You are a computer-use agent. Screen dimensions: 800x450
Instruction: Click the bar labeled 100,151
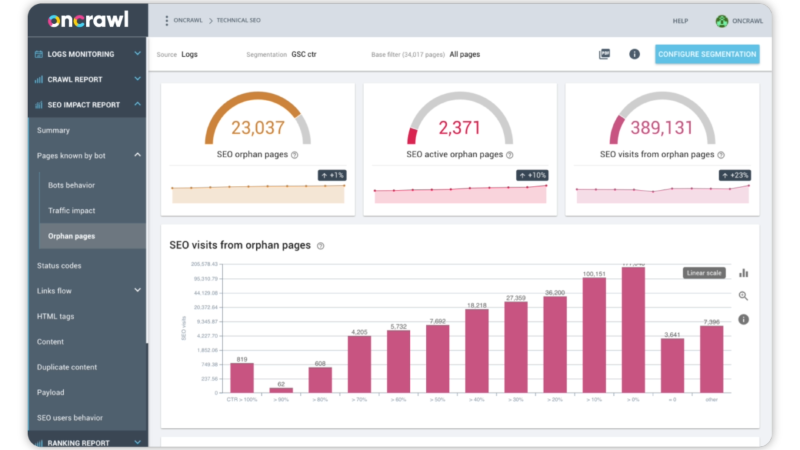pos(594,335)
